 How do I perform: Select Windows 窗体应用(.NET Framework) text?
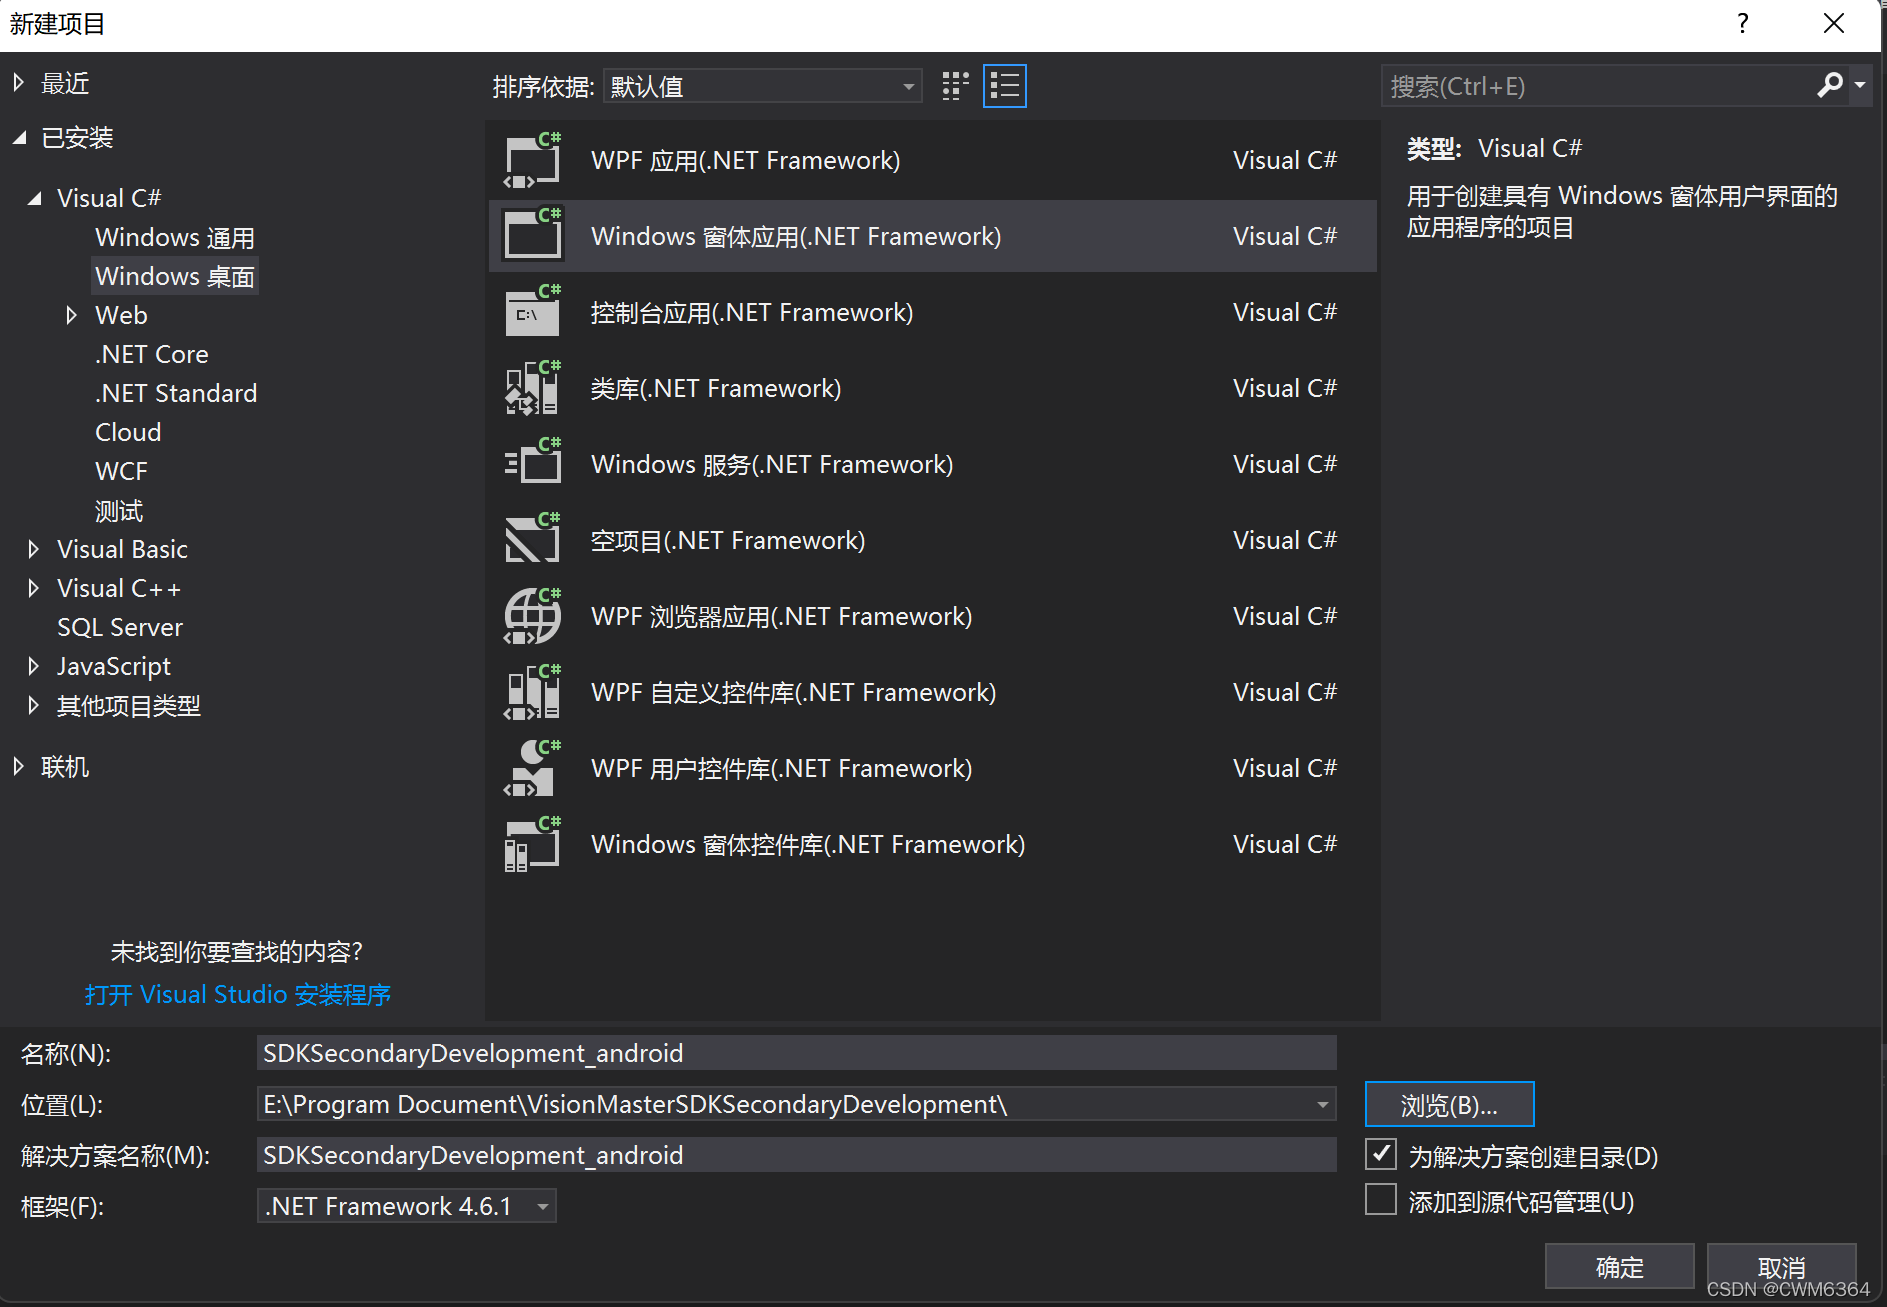796,236
